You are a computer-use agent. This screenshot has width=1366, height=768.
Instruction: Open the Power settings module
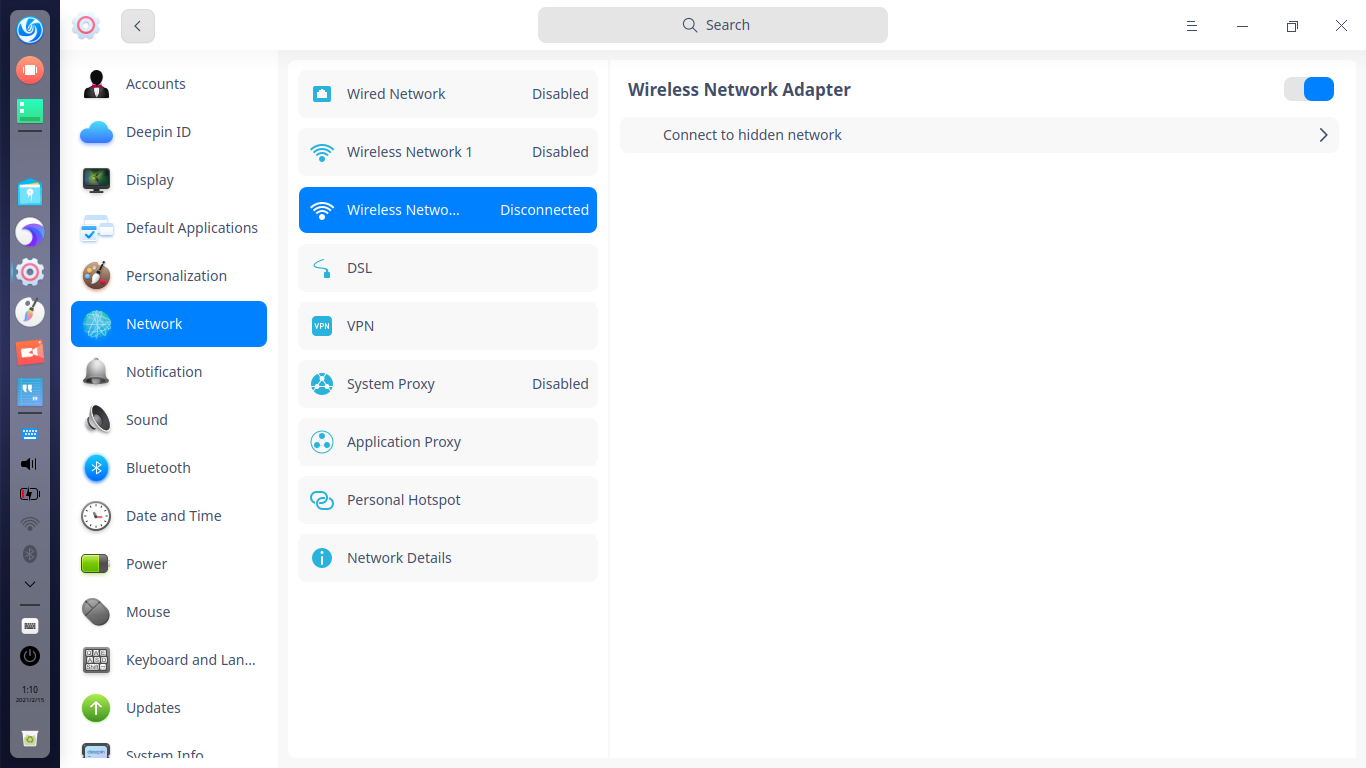[x=169, y=564]
